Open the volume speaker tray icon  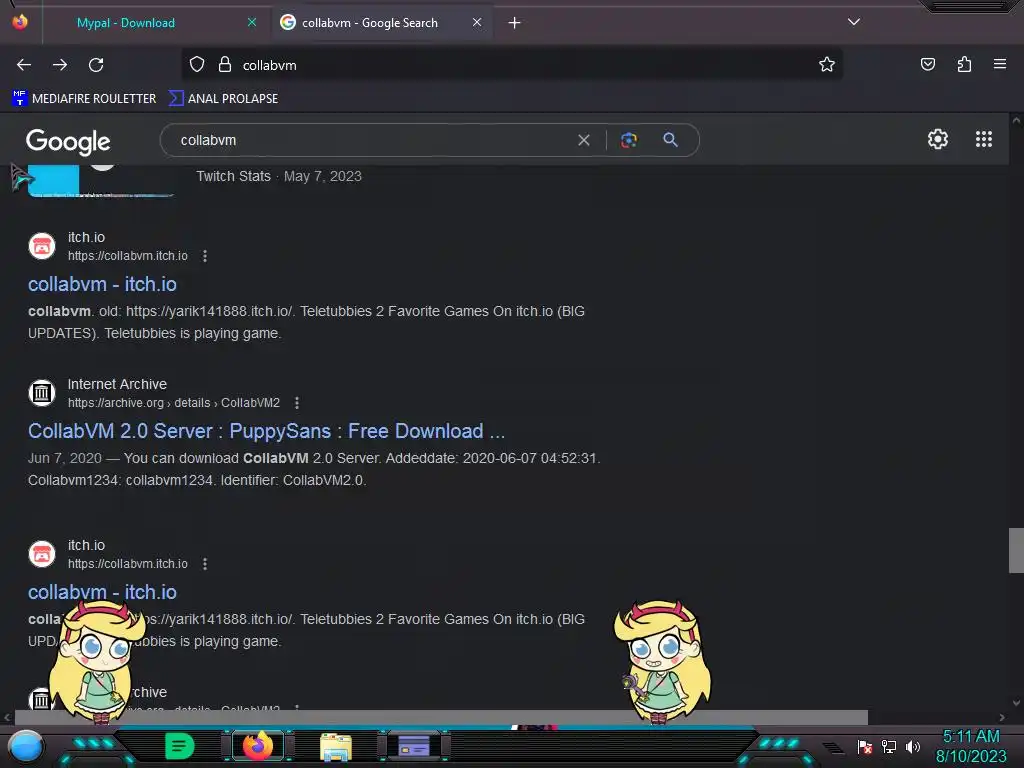point(912,746)
